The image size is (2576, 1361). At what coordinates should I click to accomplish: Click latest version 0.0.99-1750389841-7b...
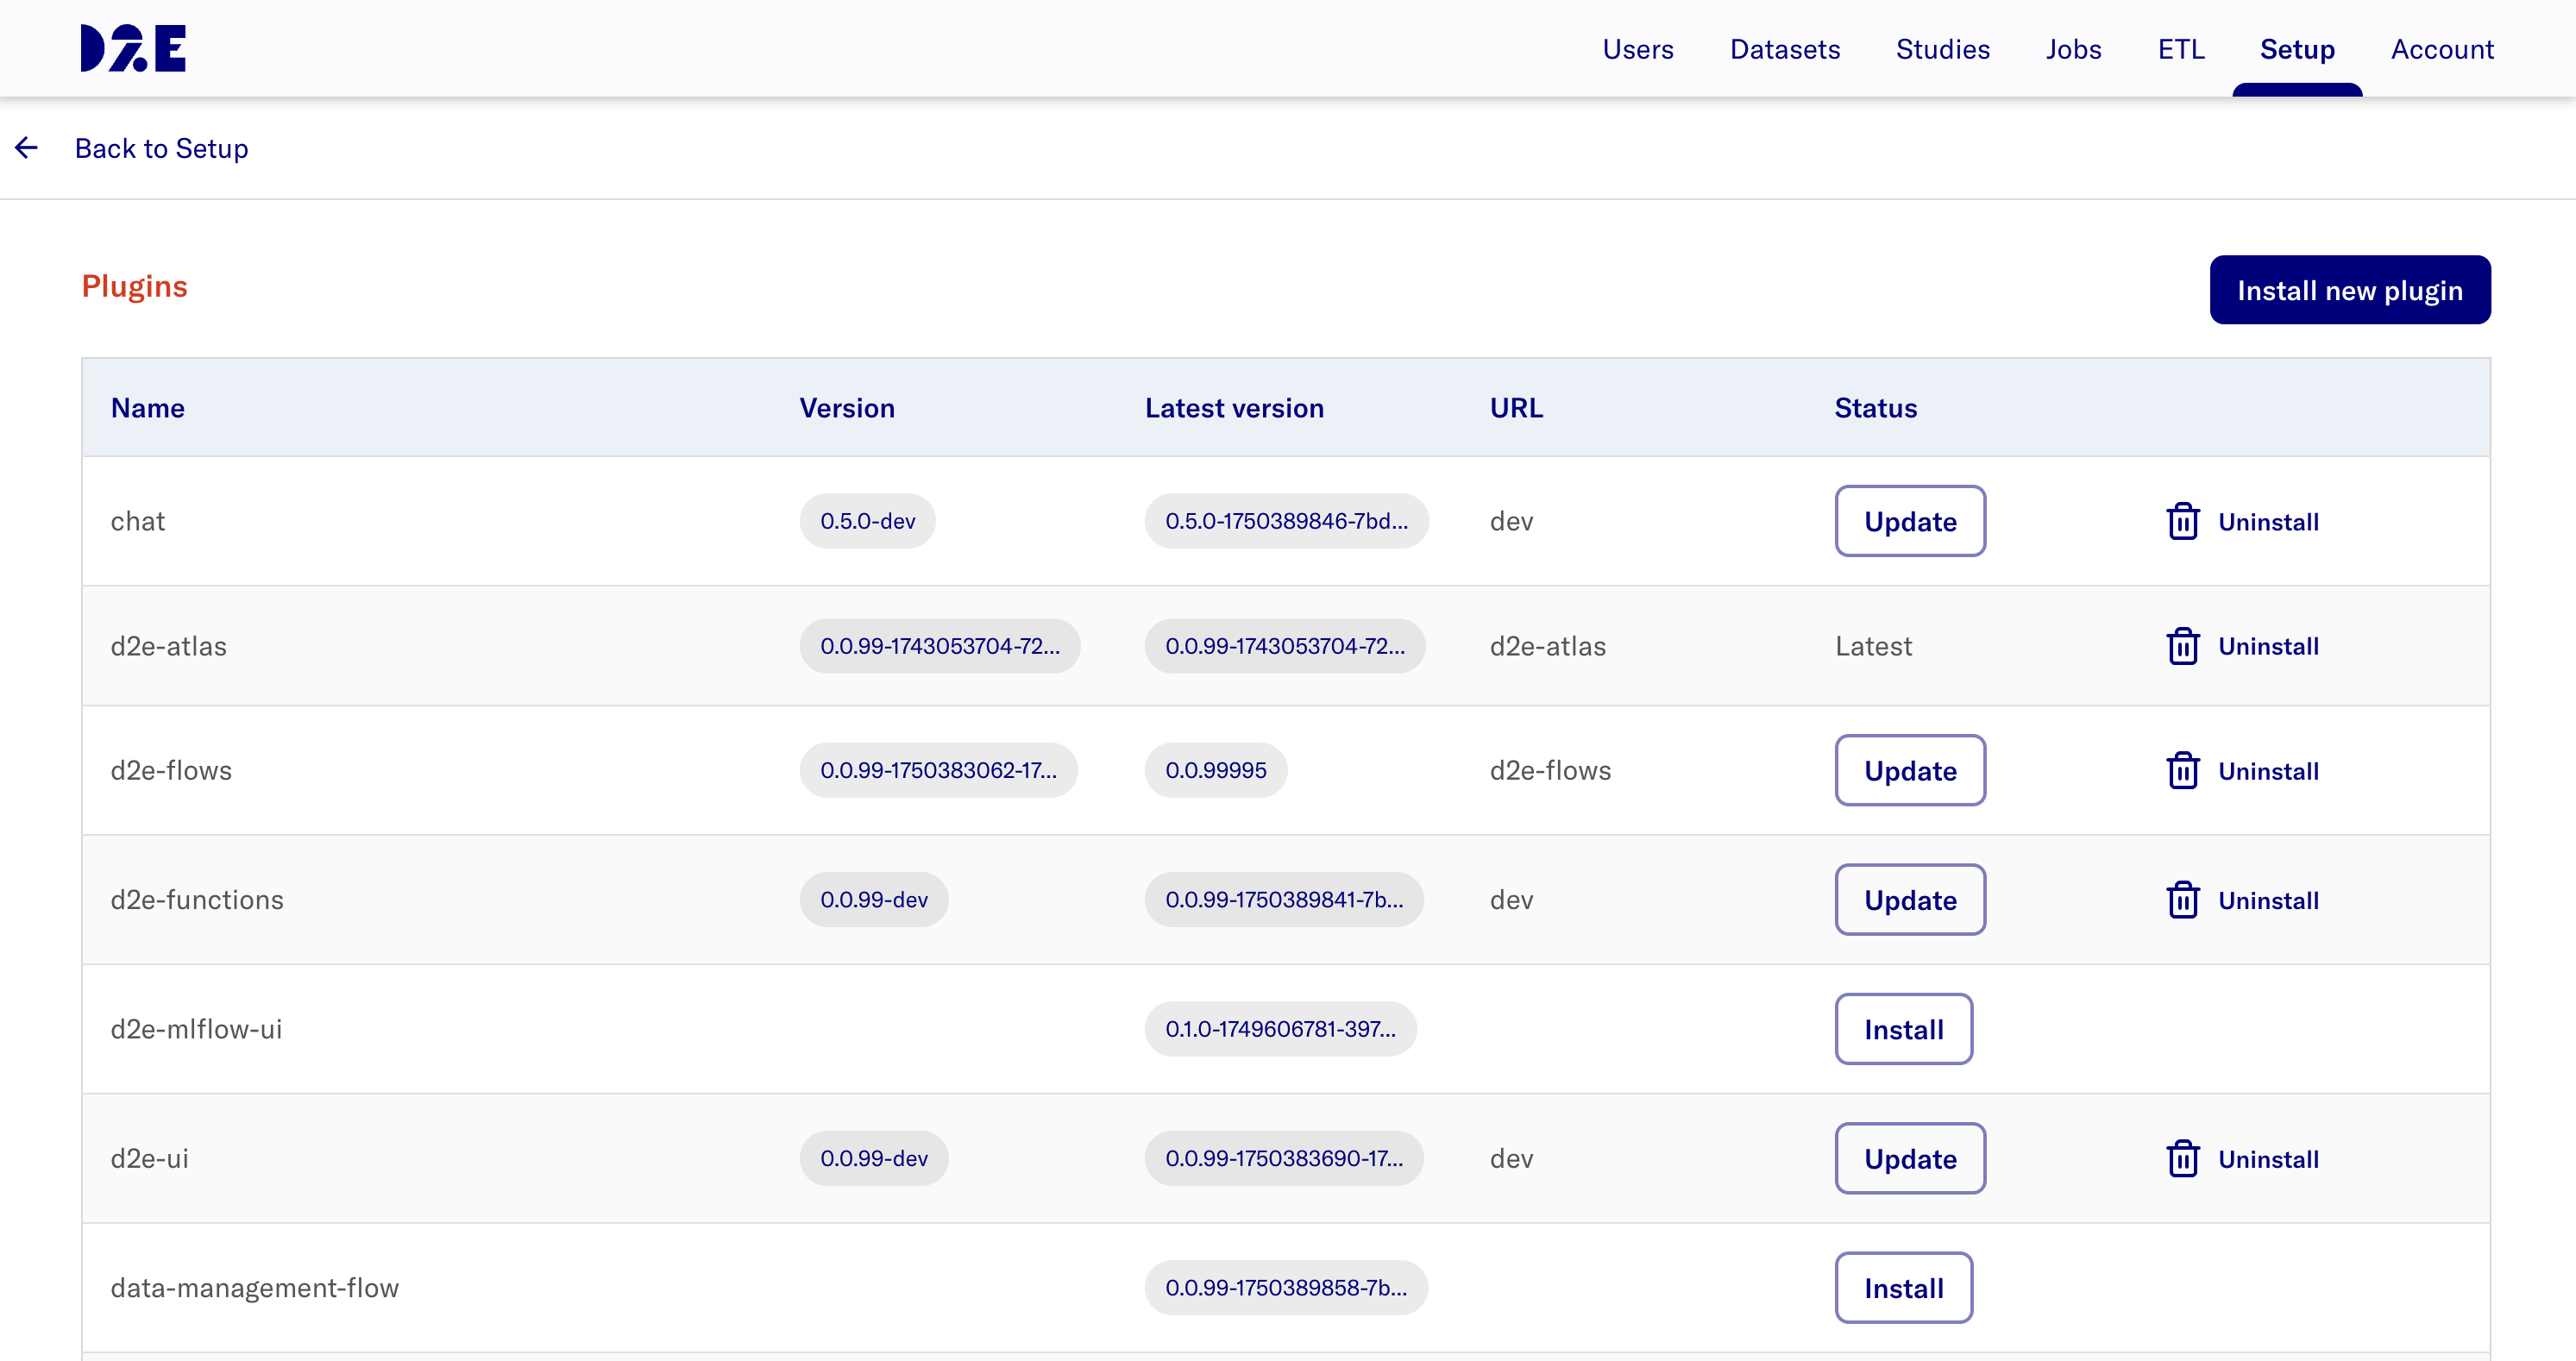[x=1284, y=900]
